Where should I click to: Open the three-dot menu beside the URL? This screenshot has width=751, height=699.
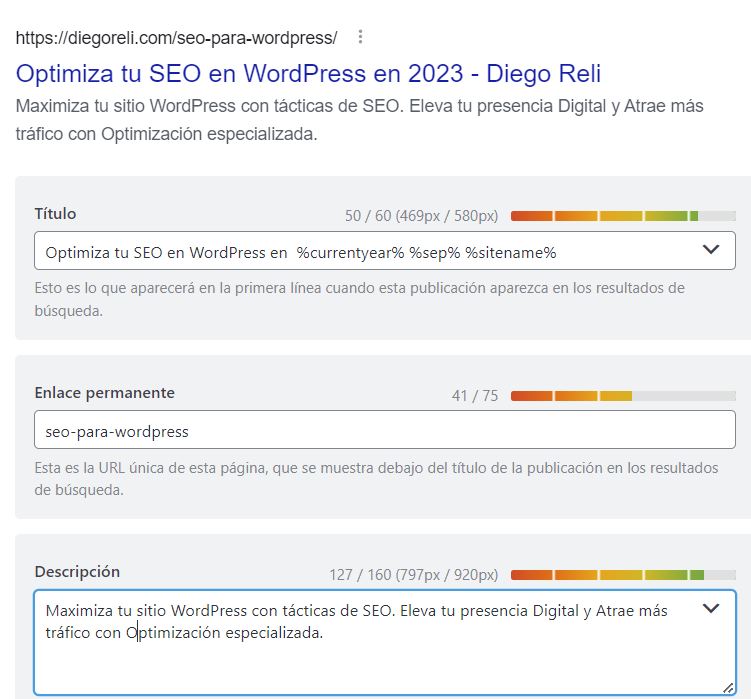click(360, 37)
